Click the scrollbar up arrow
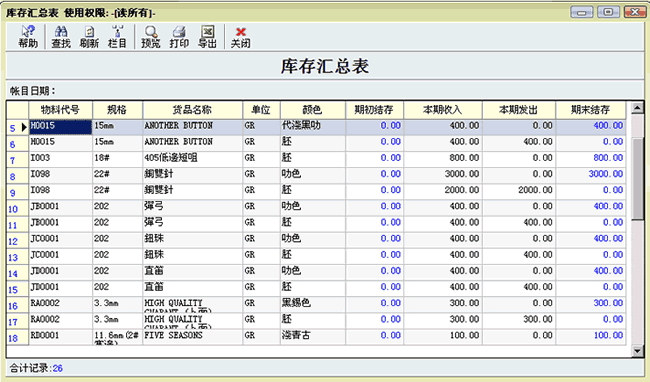This screenshot has height=382, width=650. [637, 109]
